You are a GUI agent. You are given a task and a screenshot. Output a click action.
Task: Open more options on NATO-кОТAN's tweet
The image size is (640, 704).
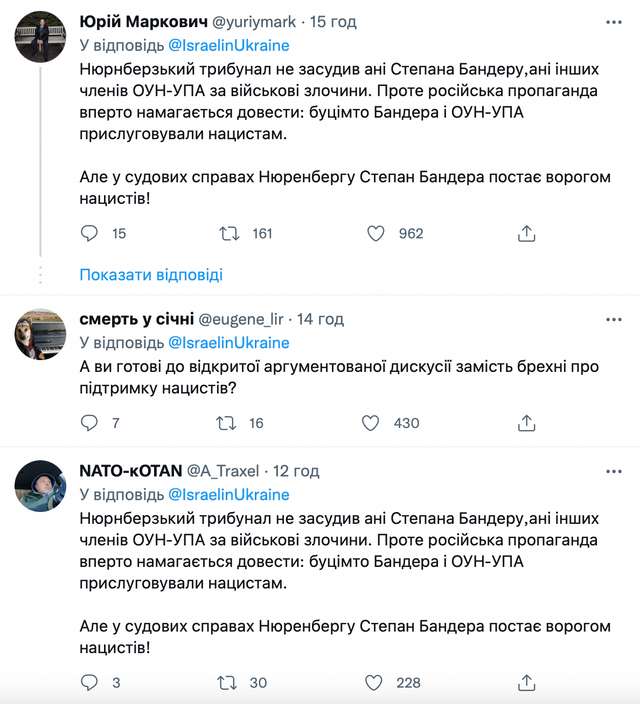(611, 470)
